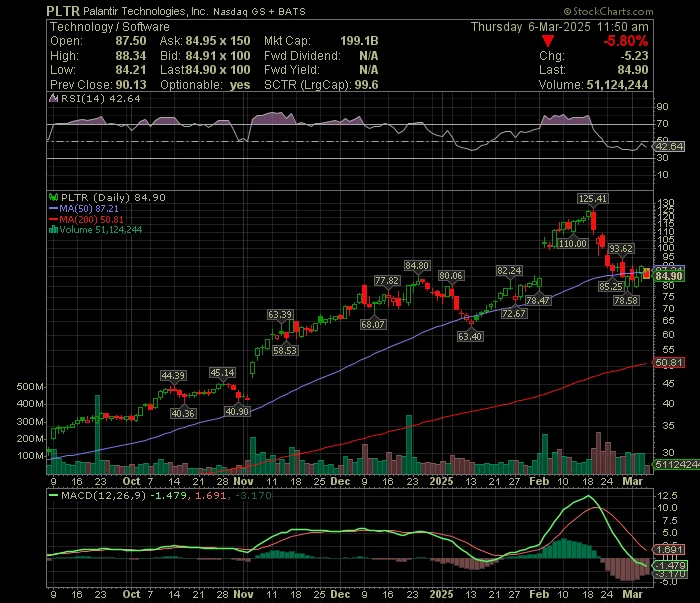Click the tall December volume spike bar
700x603 pixels.
(x=408, y=445)
